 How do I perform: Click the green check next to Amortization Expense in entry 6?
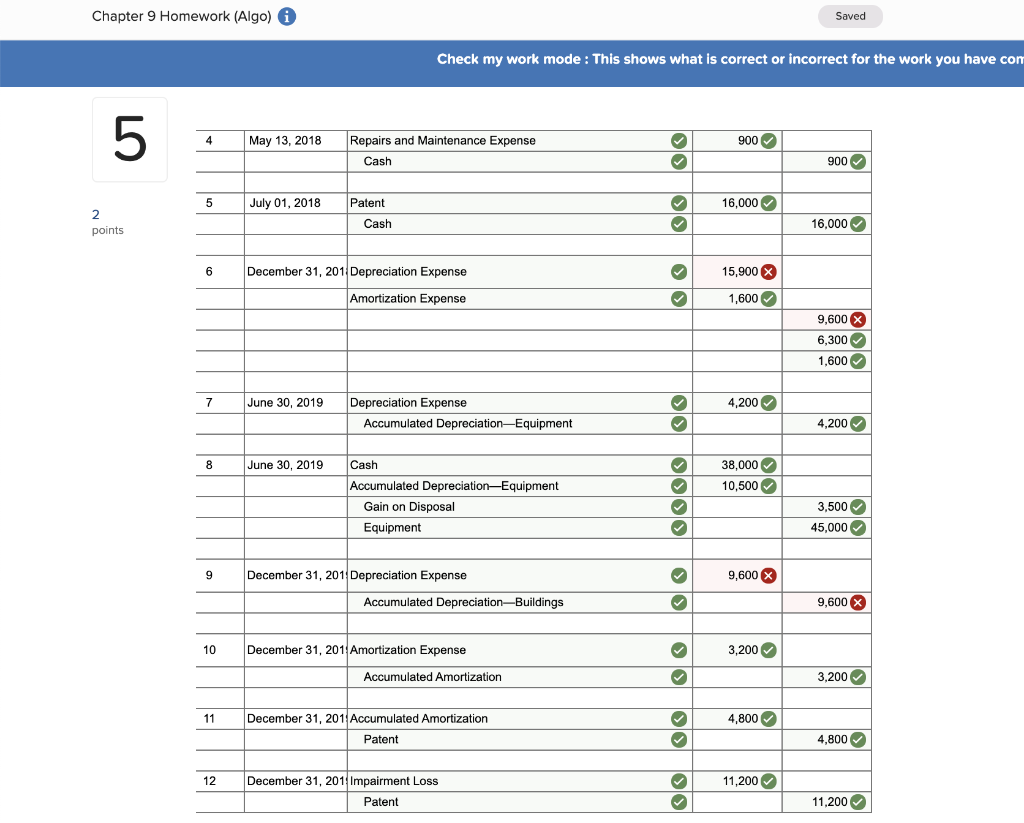[678, 298]
